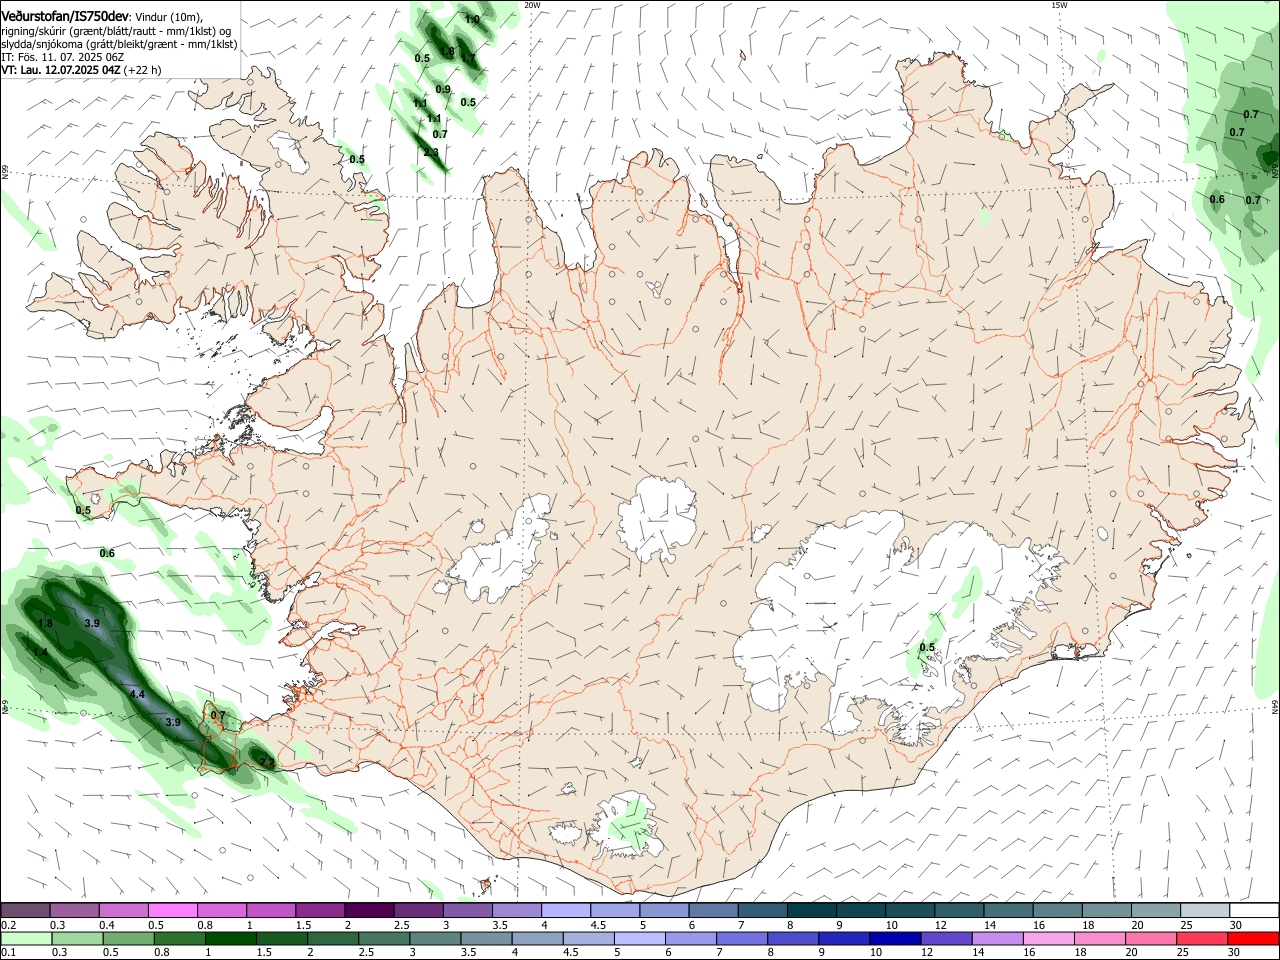Click the 0.5 value on Vatnajökull glacier
Image resolution: width=1280 pixels, height=960 pixels.
coord(927,648)
